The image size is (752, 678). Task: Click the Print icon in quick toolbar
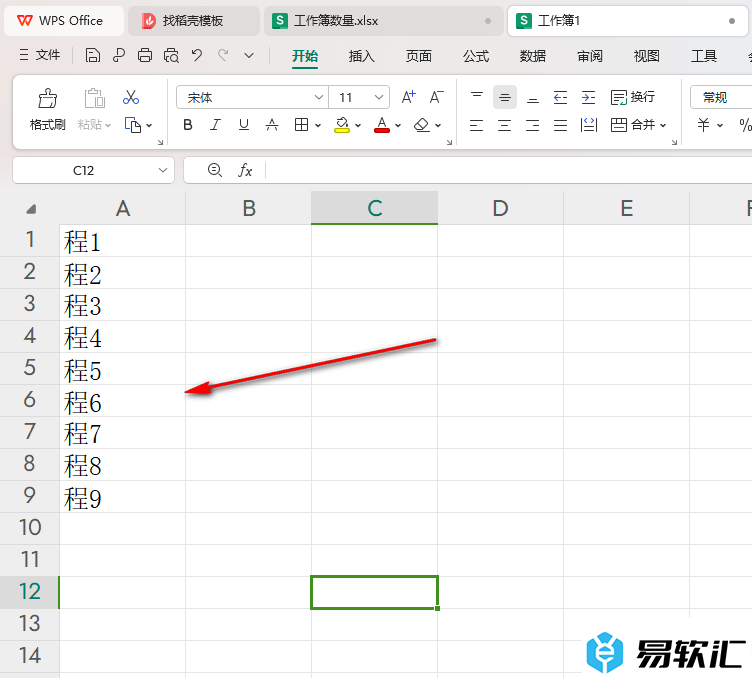145,56
